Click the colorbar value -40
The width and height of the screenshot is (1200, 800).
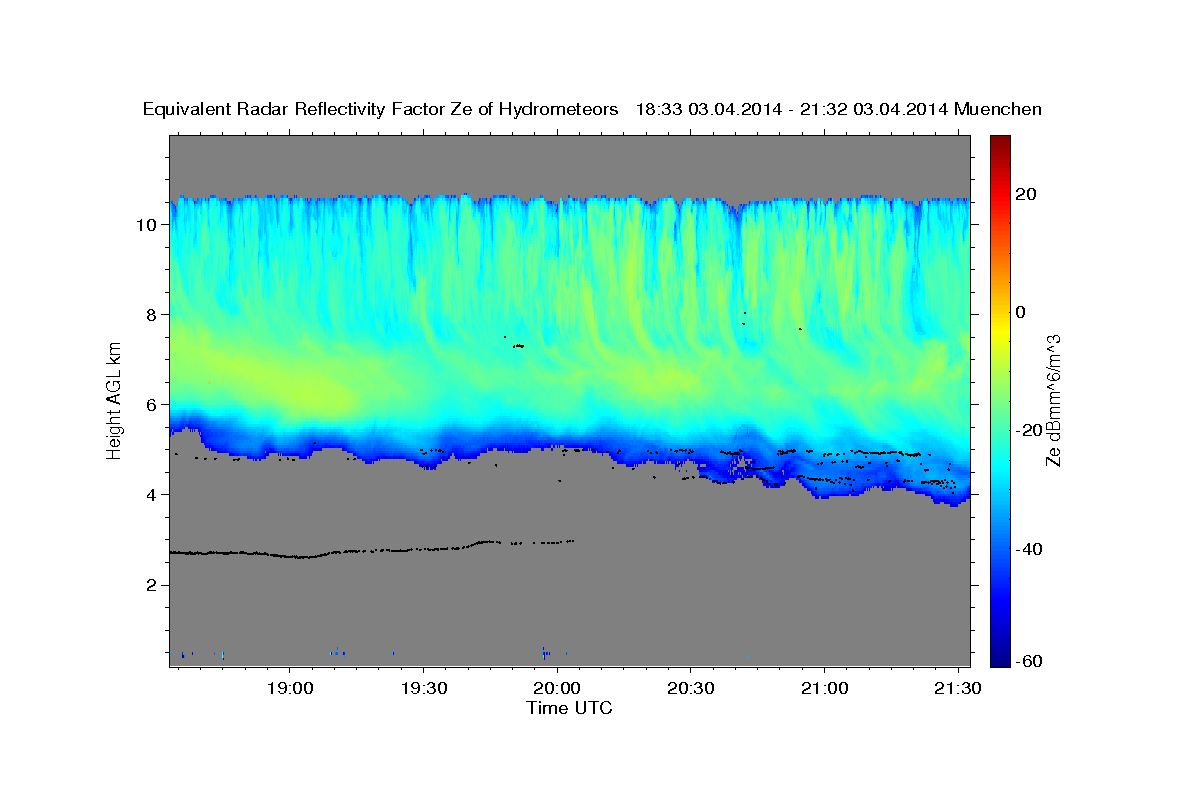(1030, 550)
